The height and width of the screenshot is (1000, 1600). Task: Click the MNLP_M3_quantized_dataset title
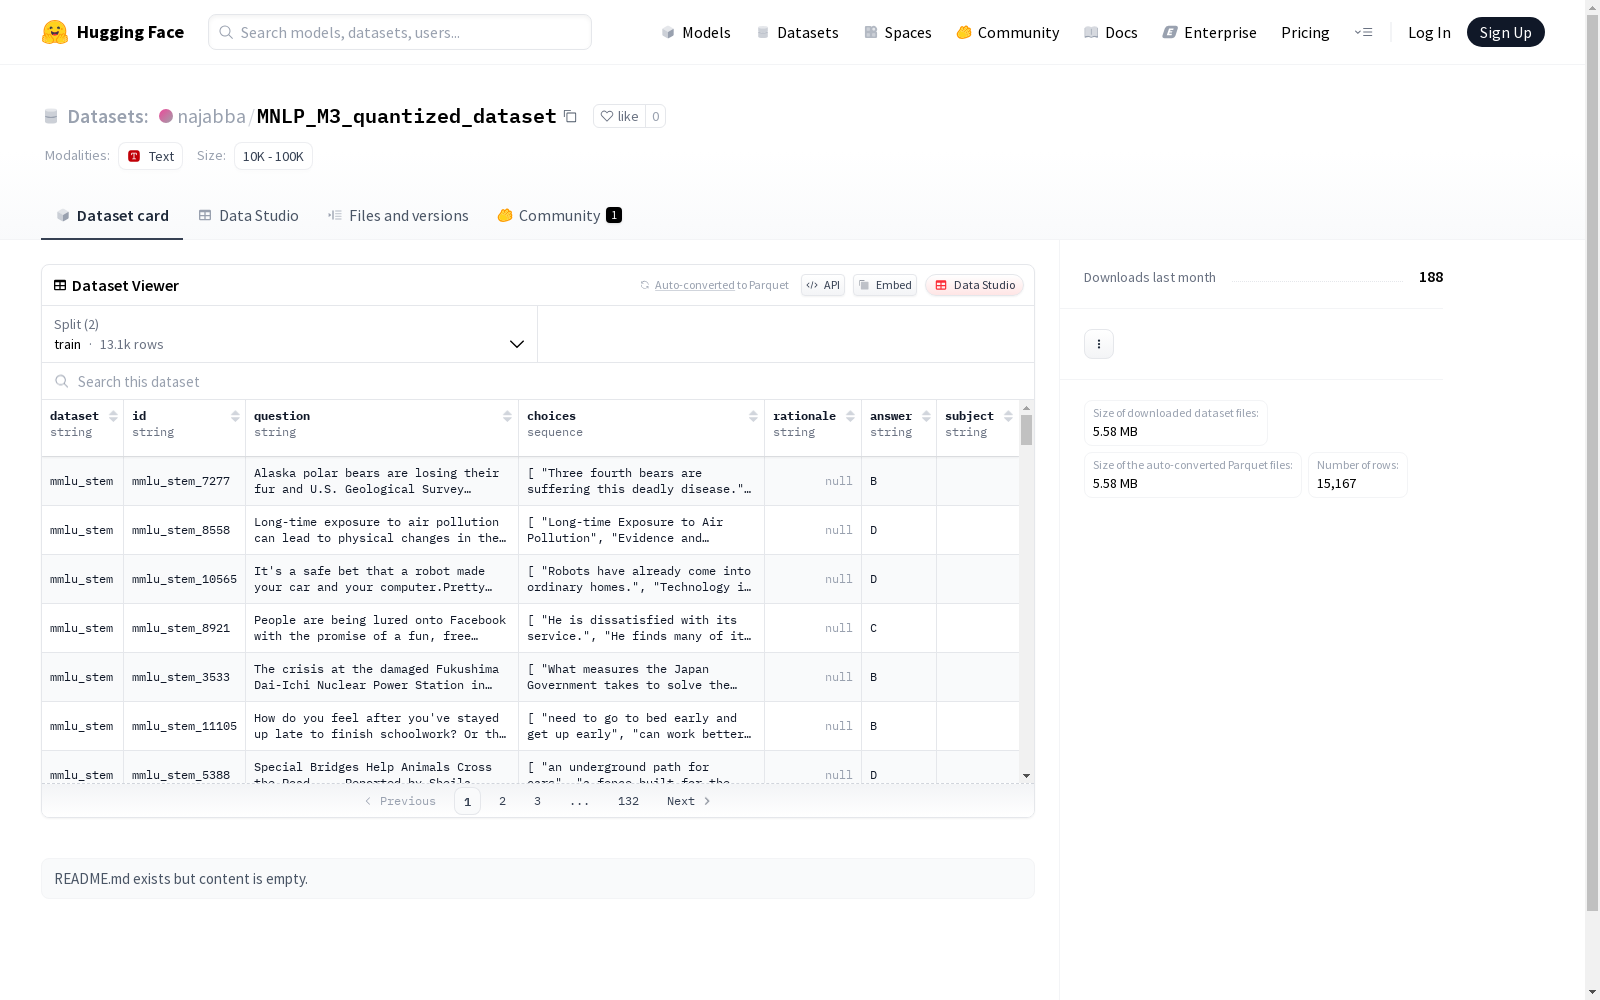coord(406,116)
